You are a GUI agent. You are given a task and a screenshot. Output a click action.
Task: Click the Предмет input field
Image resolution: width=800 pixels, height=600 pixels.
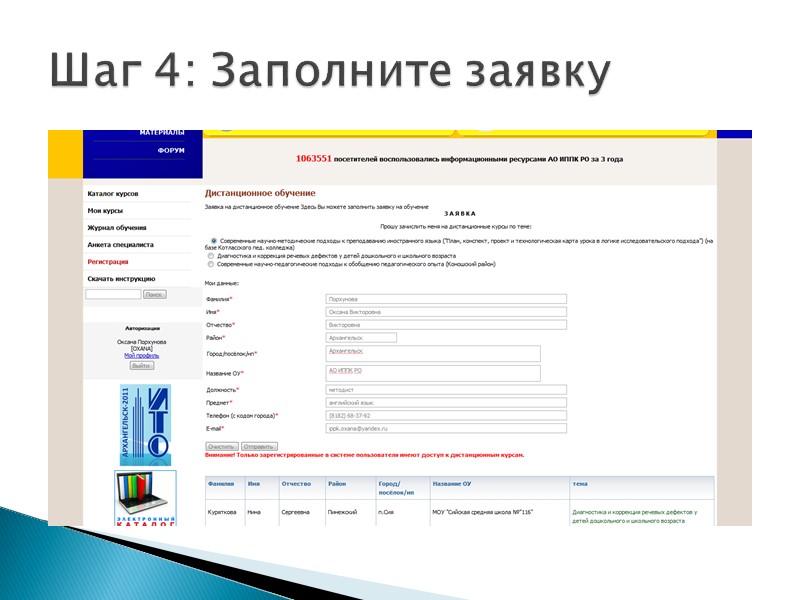coord(446,403)
